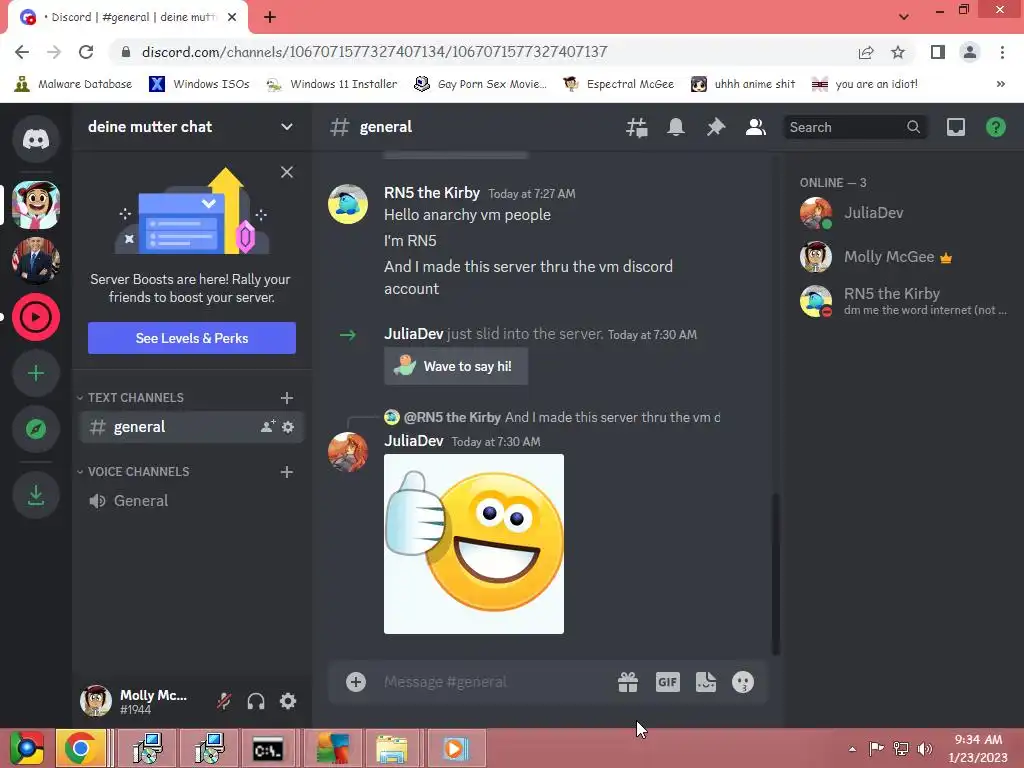Open the Espectral McGee bookmark
The width and height of the screenshot is (1024, 768).
[x=618, y=84]
